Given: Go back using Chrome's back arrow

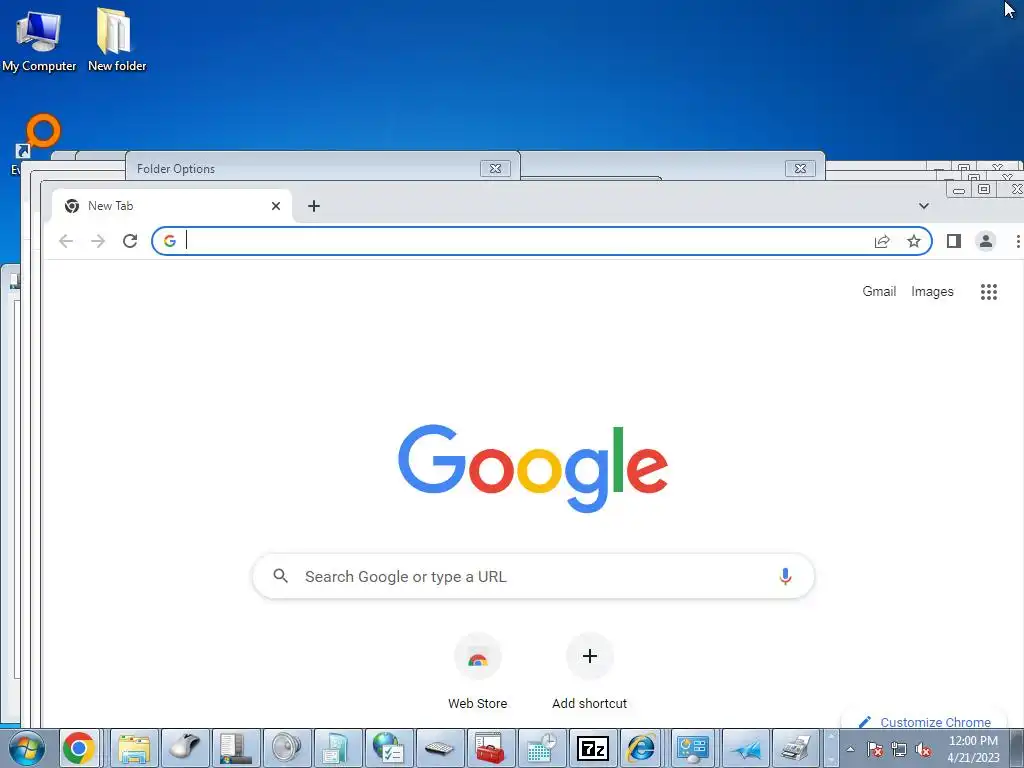Looking at the screenshot, I should (66, 241).
